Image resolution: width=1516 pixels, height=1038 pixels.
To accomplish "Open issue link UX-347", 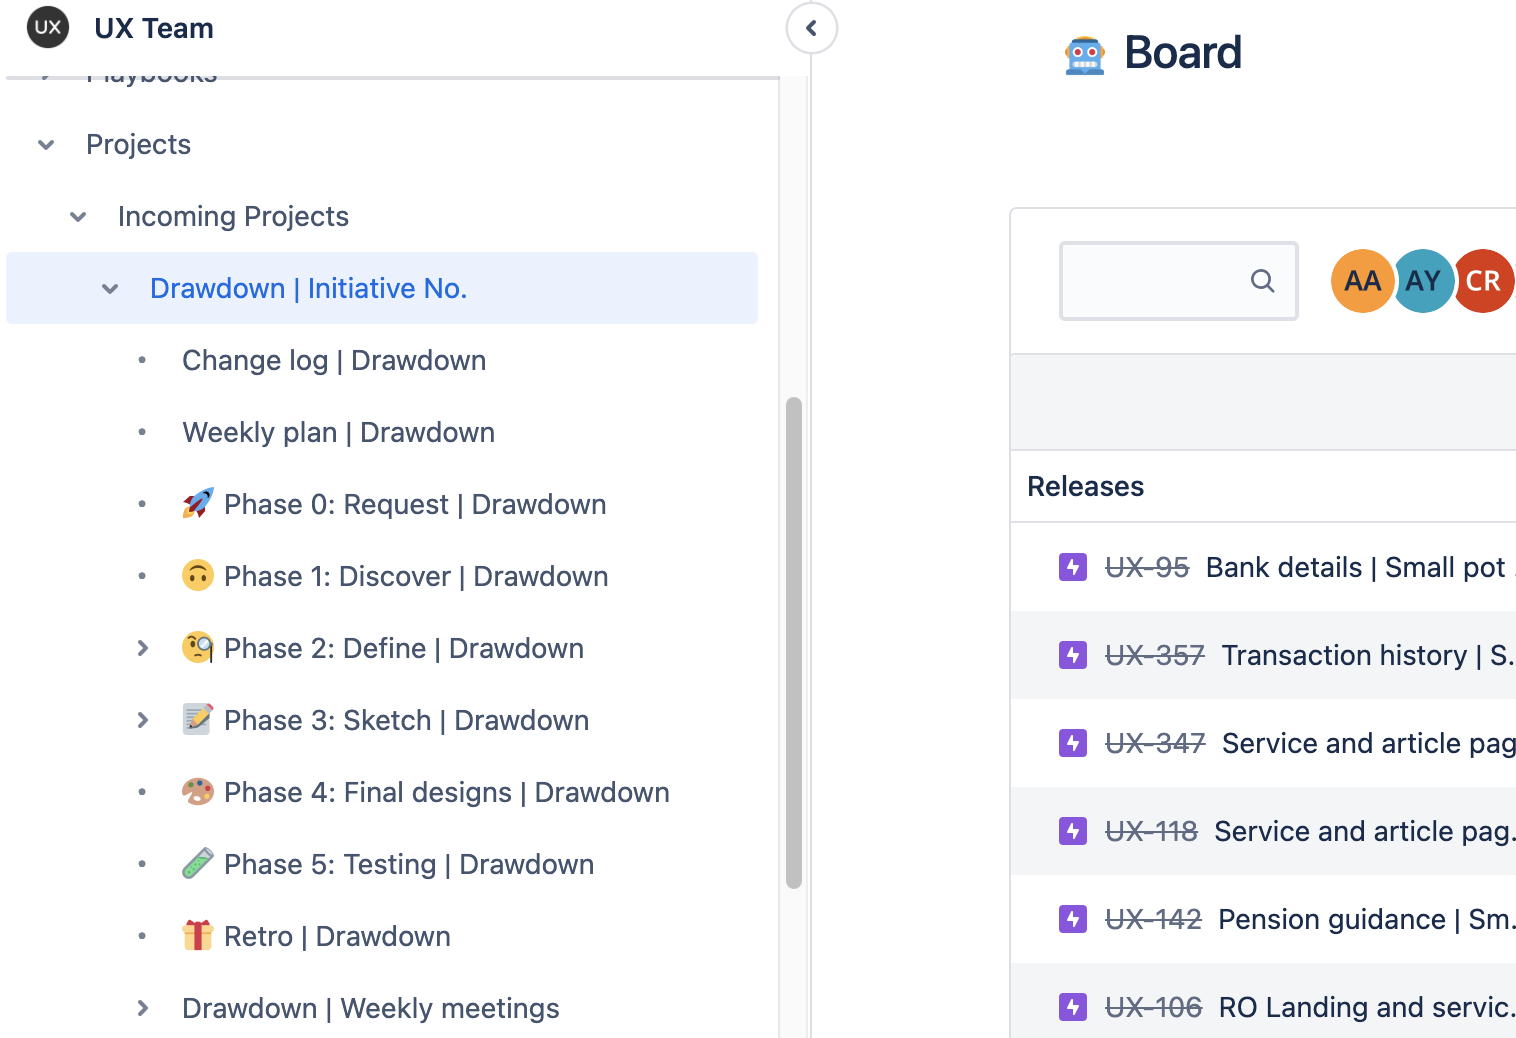I will click(x=1154, y=743).
